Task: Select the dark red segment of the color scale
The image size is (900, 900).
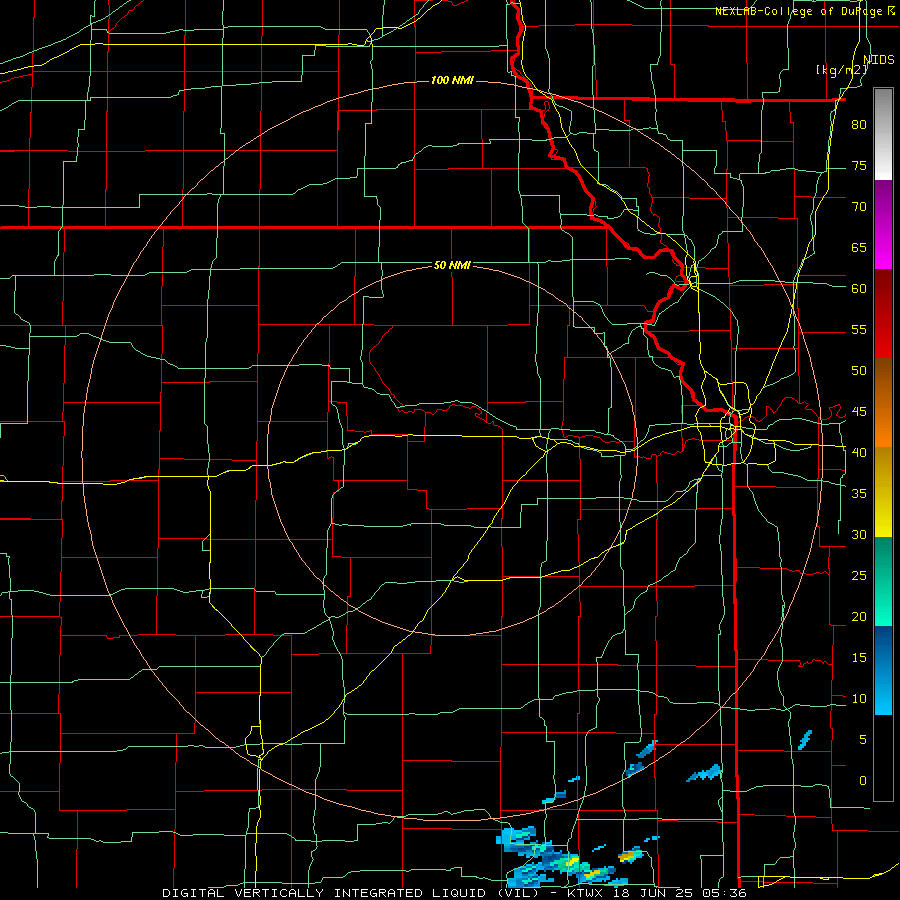Action: click(x=883, y=313)
